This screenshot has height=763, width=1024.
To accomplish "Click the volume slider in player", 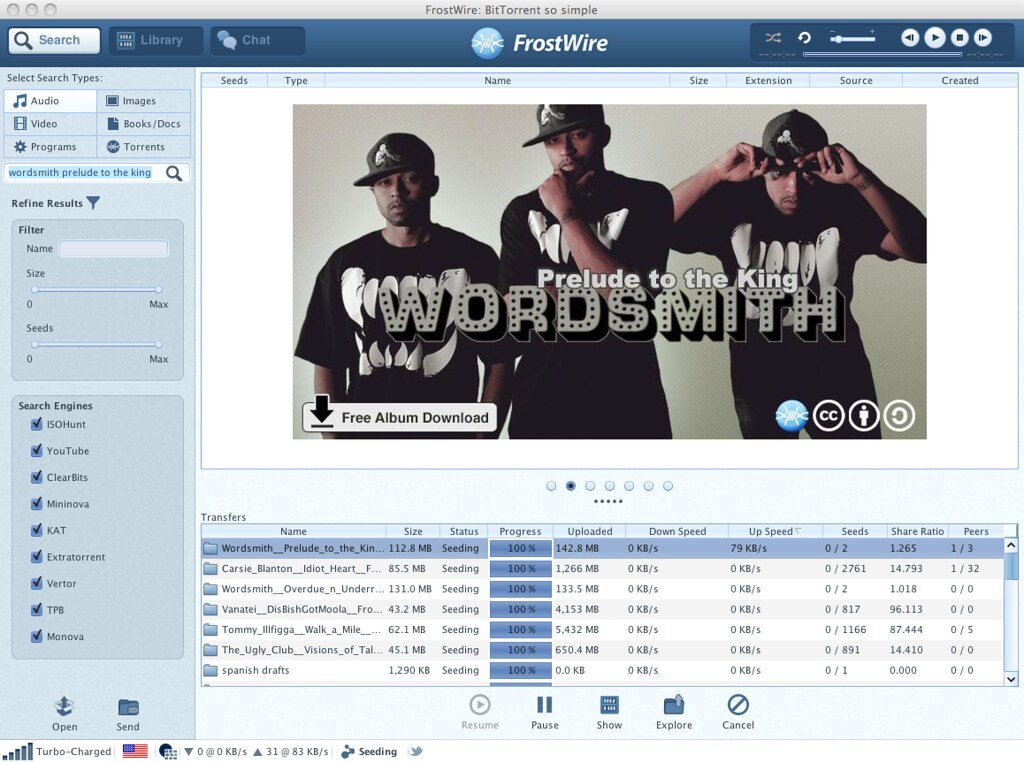I will point(851,38).
